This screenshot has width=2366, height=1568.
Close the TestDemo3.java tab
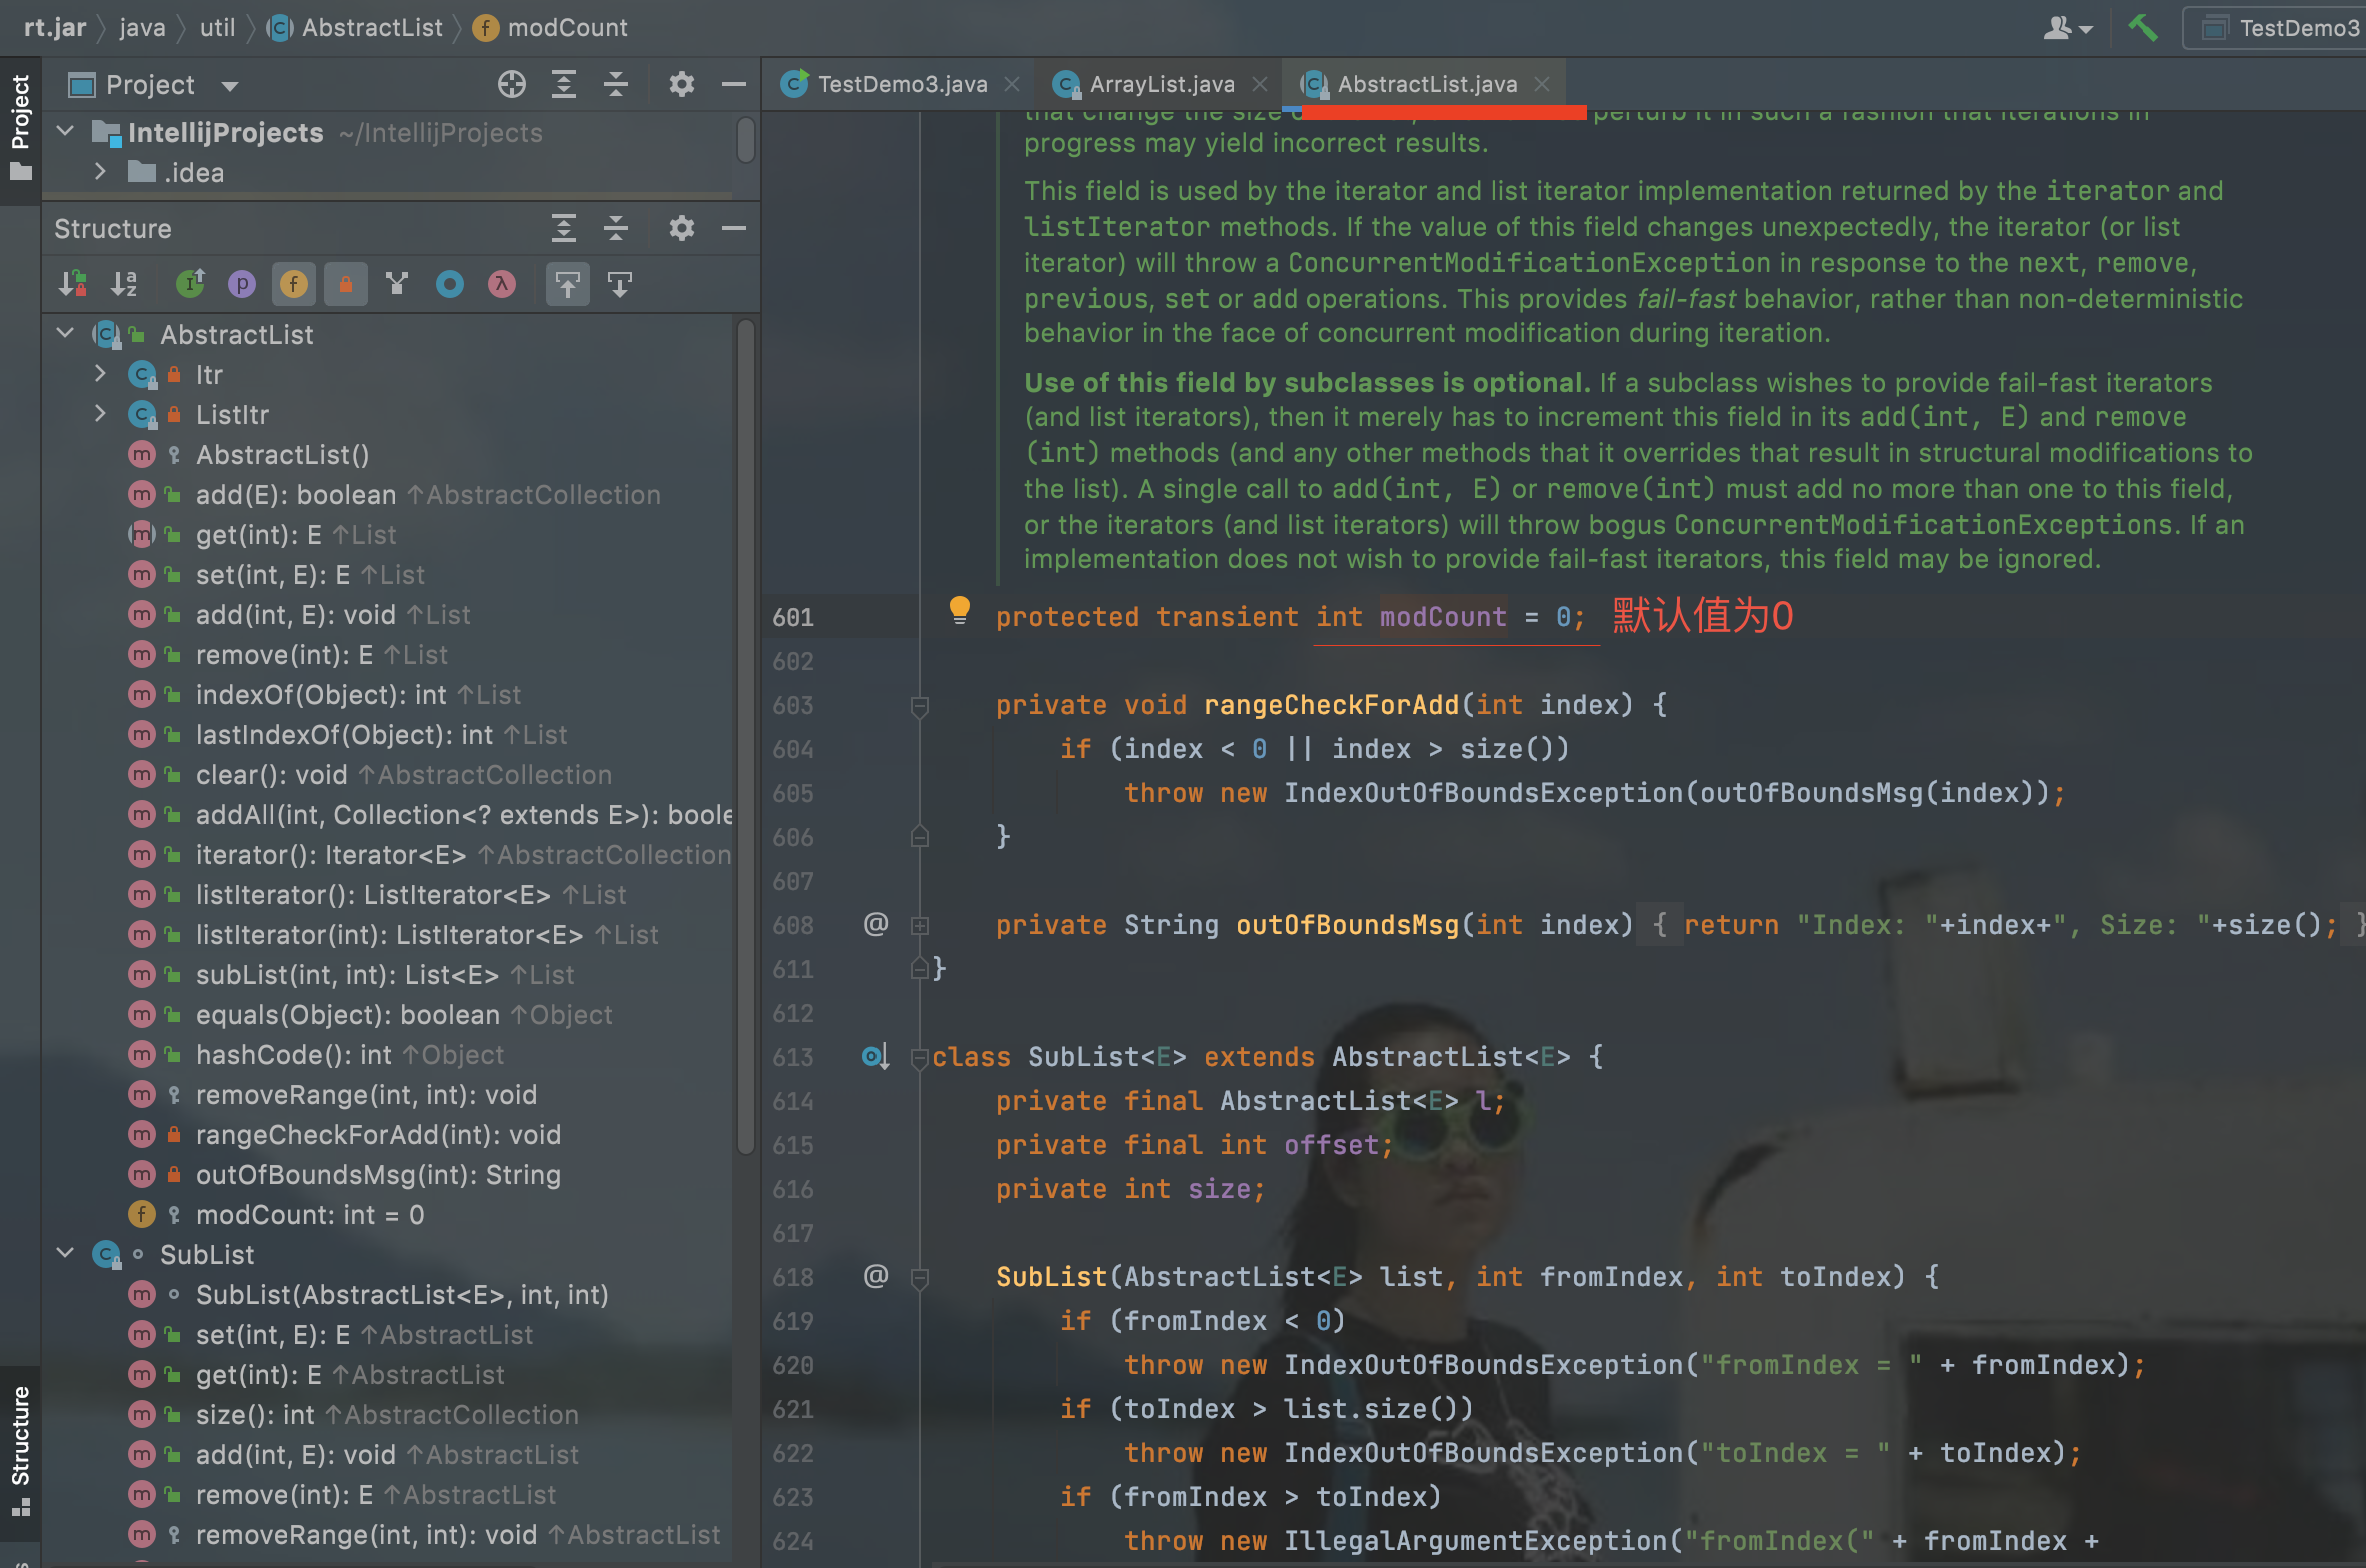1012,84
